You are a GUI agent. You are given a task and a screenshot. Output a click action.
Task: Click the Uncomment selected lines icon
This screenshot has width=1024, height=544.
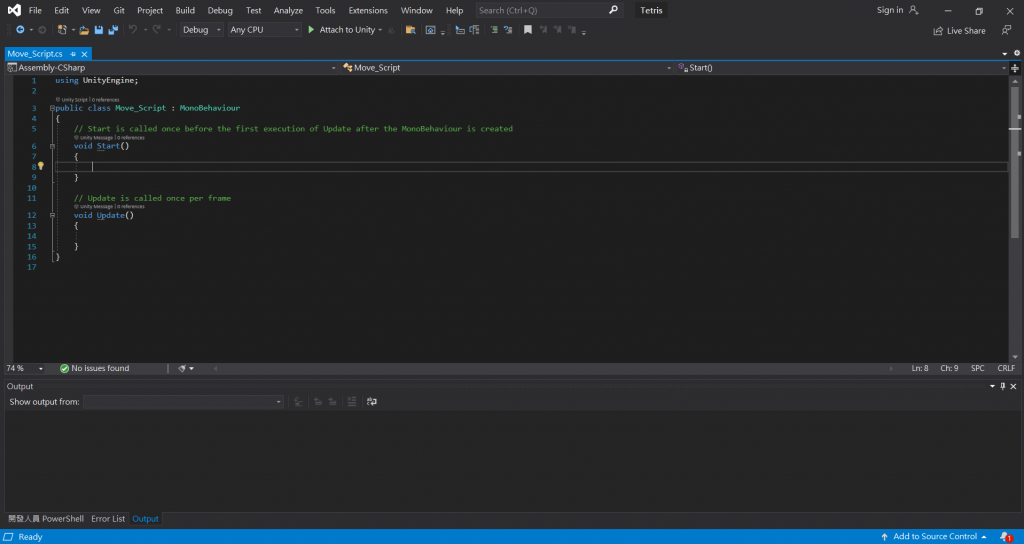click(507, 29)
